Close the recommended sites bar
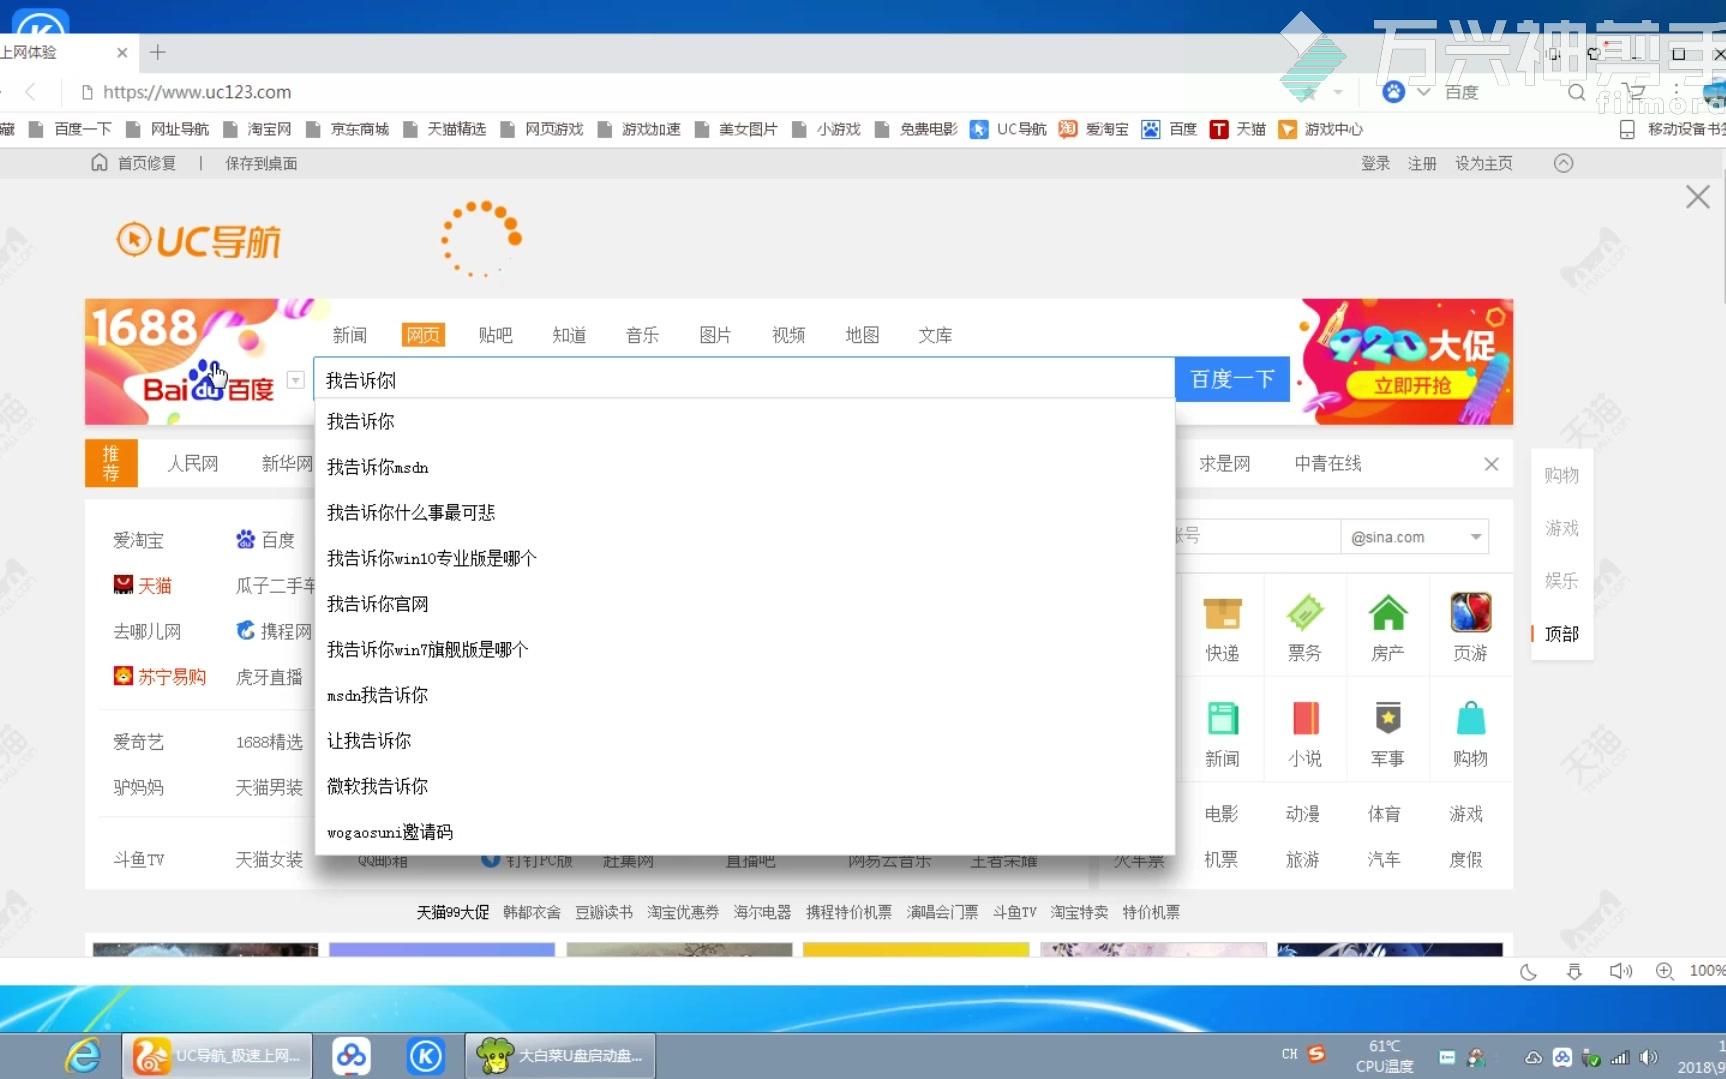The width and height of the screenshot is (1726, 1079). click(x=1491, y=464)
